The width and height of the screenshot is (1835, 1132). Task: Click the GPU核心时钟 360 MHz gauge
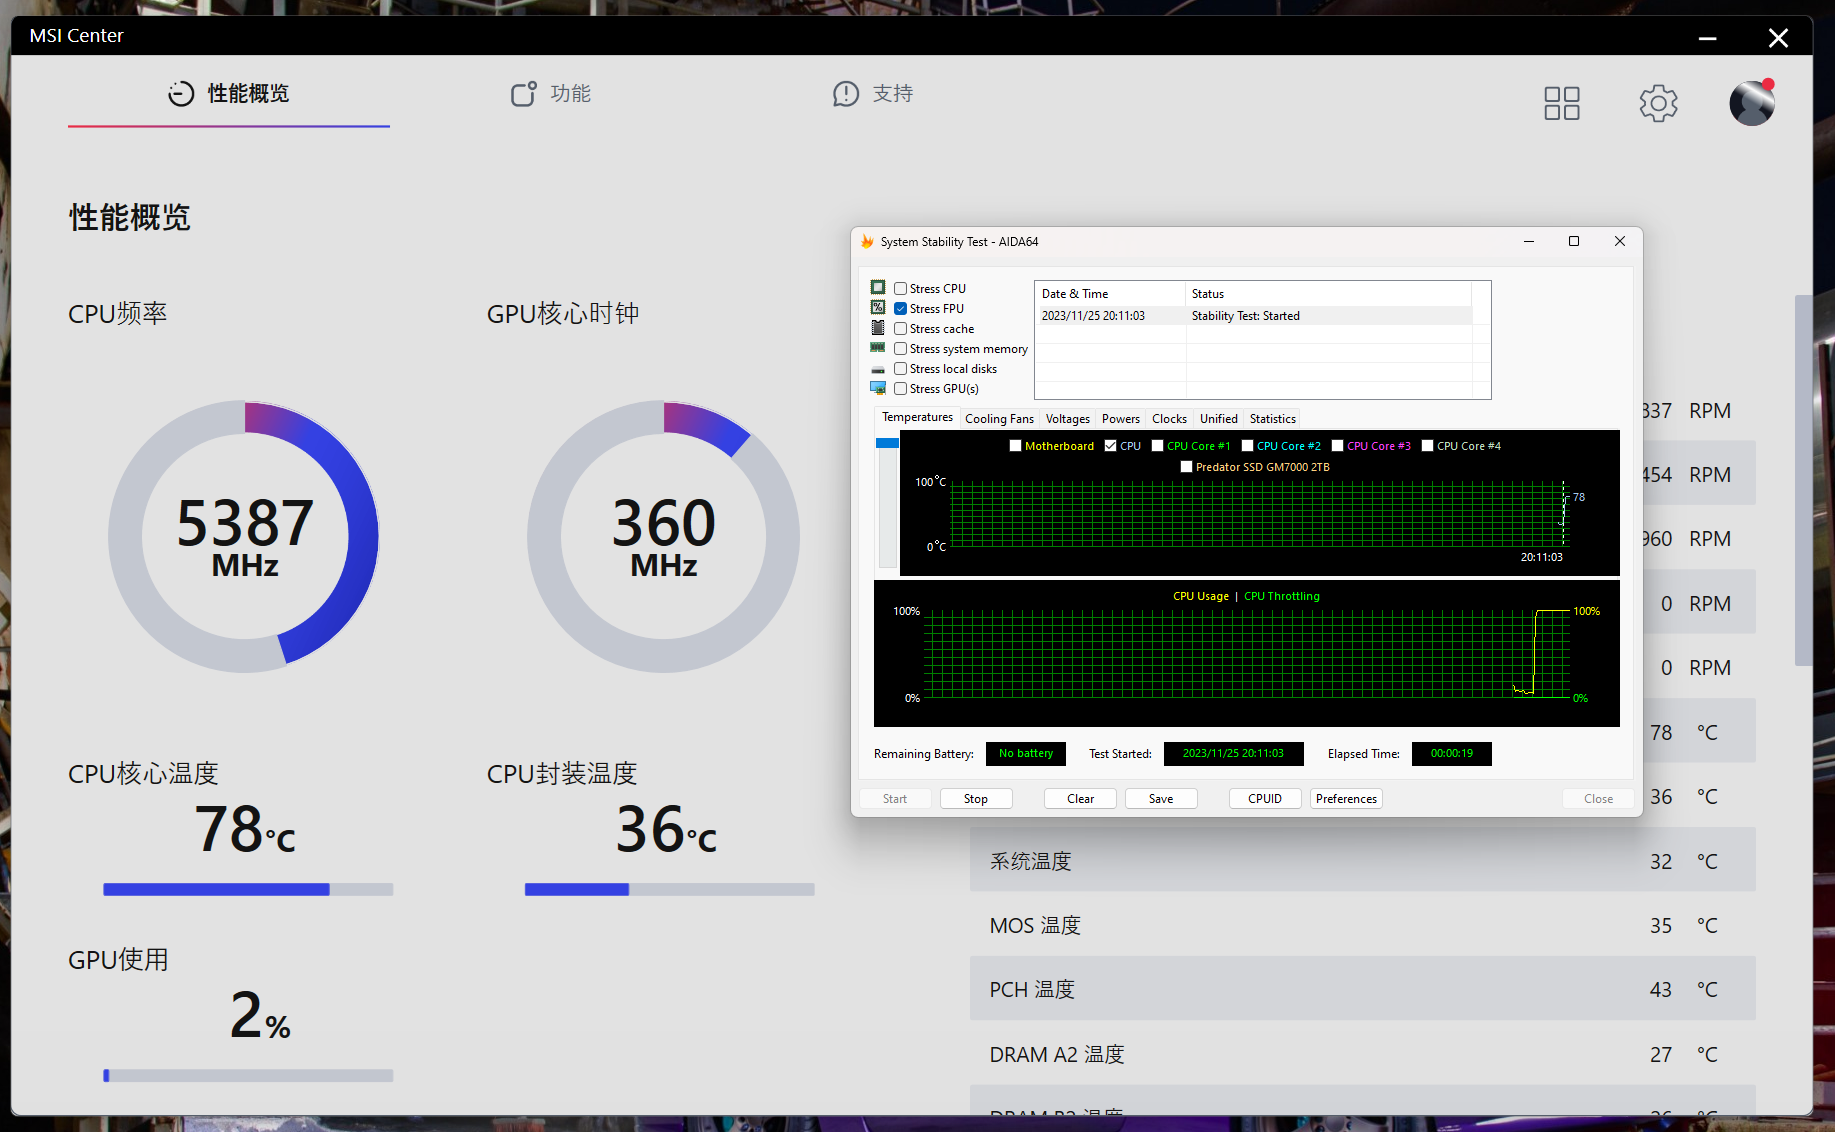(664, 537)
